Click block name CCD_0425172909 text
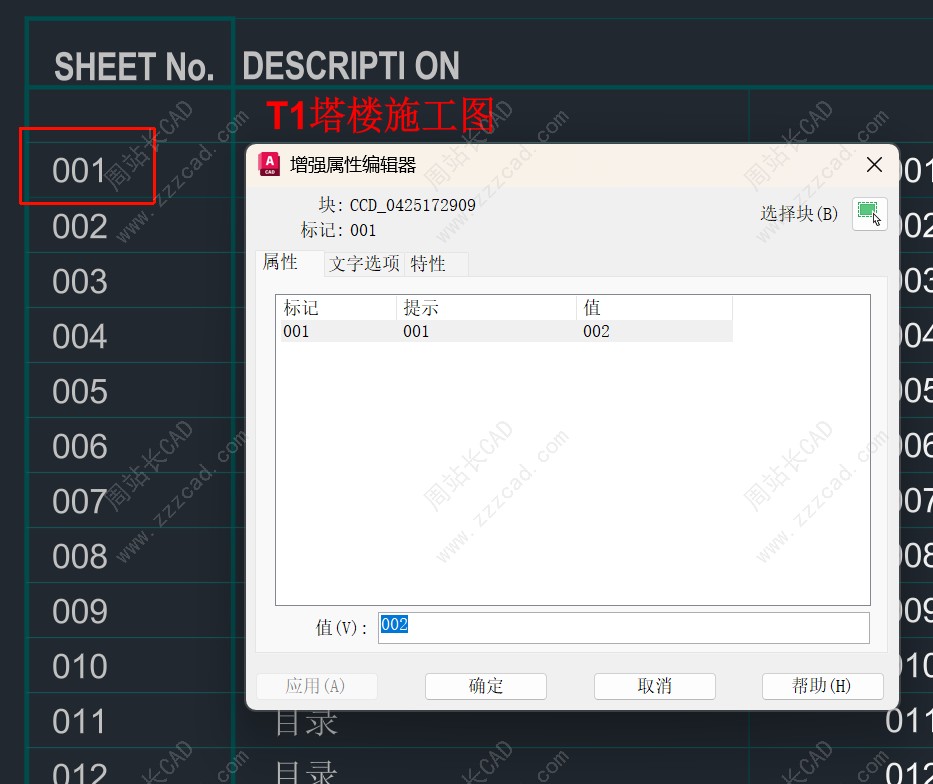 [412, 205]
